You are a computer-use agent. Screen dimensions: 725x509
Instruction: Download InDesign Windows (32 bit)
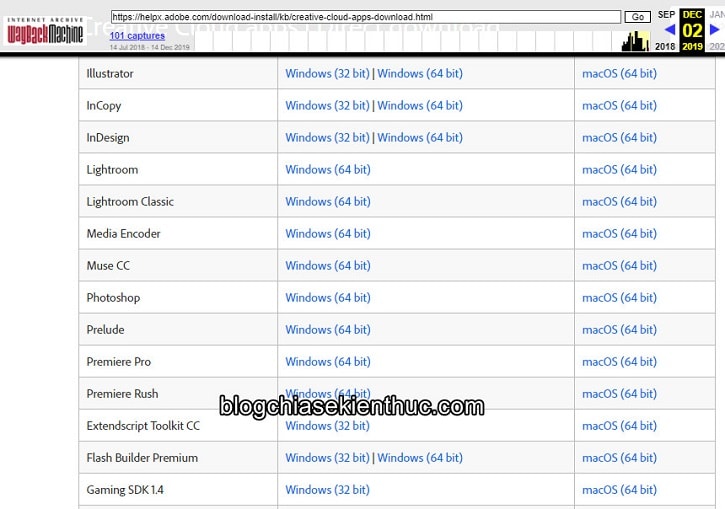point(327,137)
